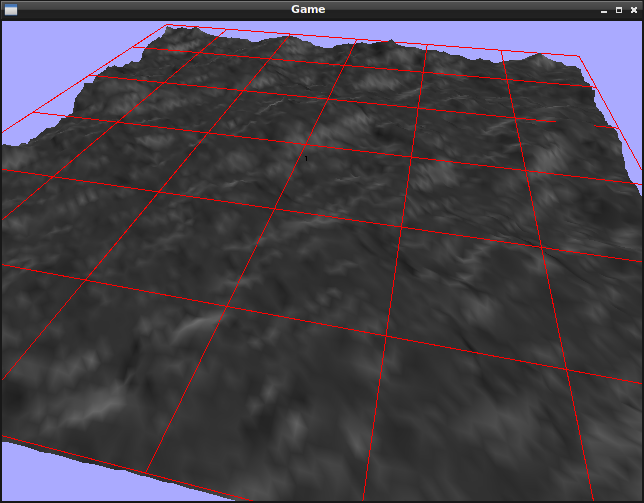The image size is (644, 503).
Task: Minimize the Game window
Action: click(604, 10)
